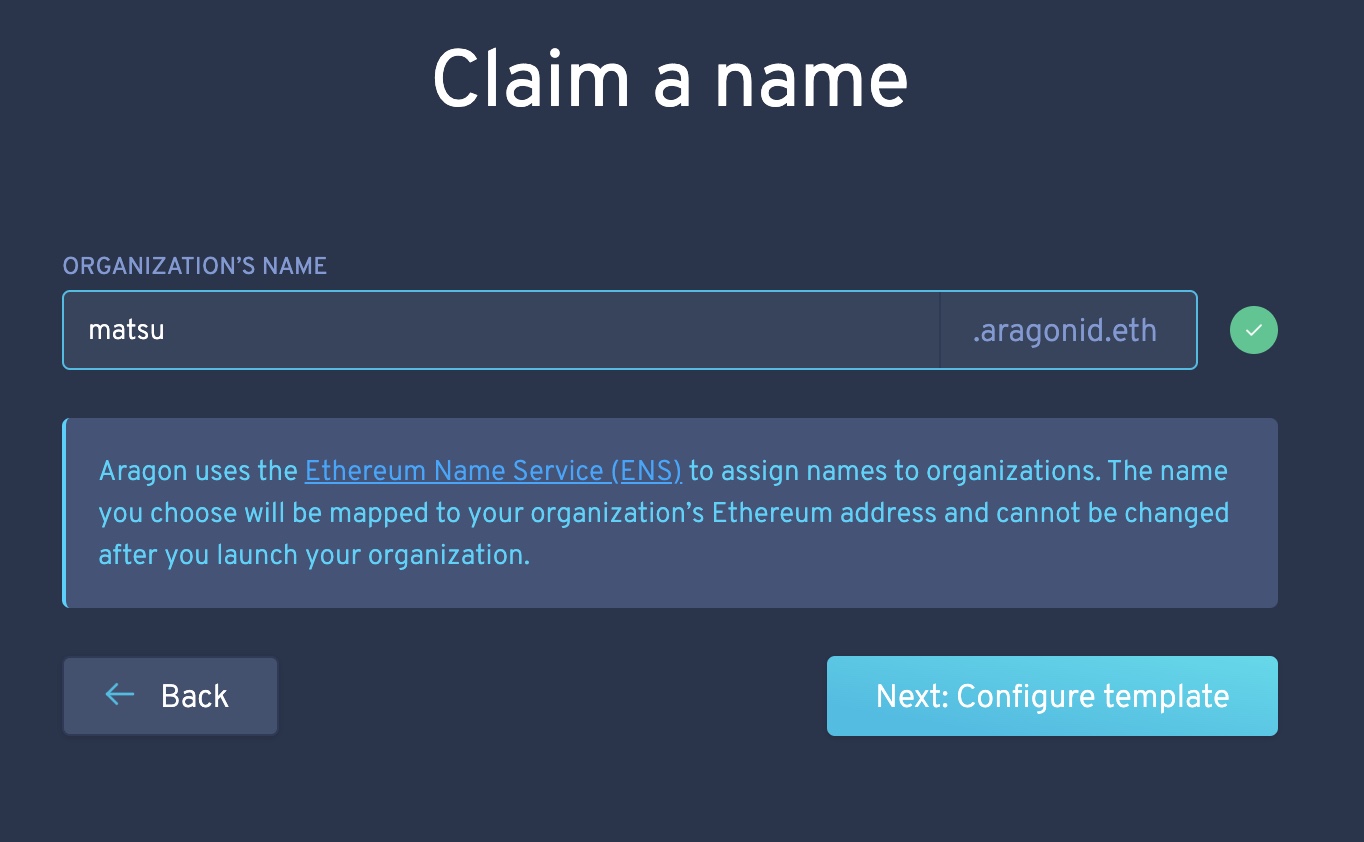1364x842 pixels.
Task: Click the word 'Claim' in the heading
Action: tap(531, 80)
